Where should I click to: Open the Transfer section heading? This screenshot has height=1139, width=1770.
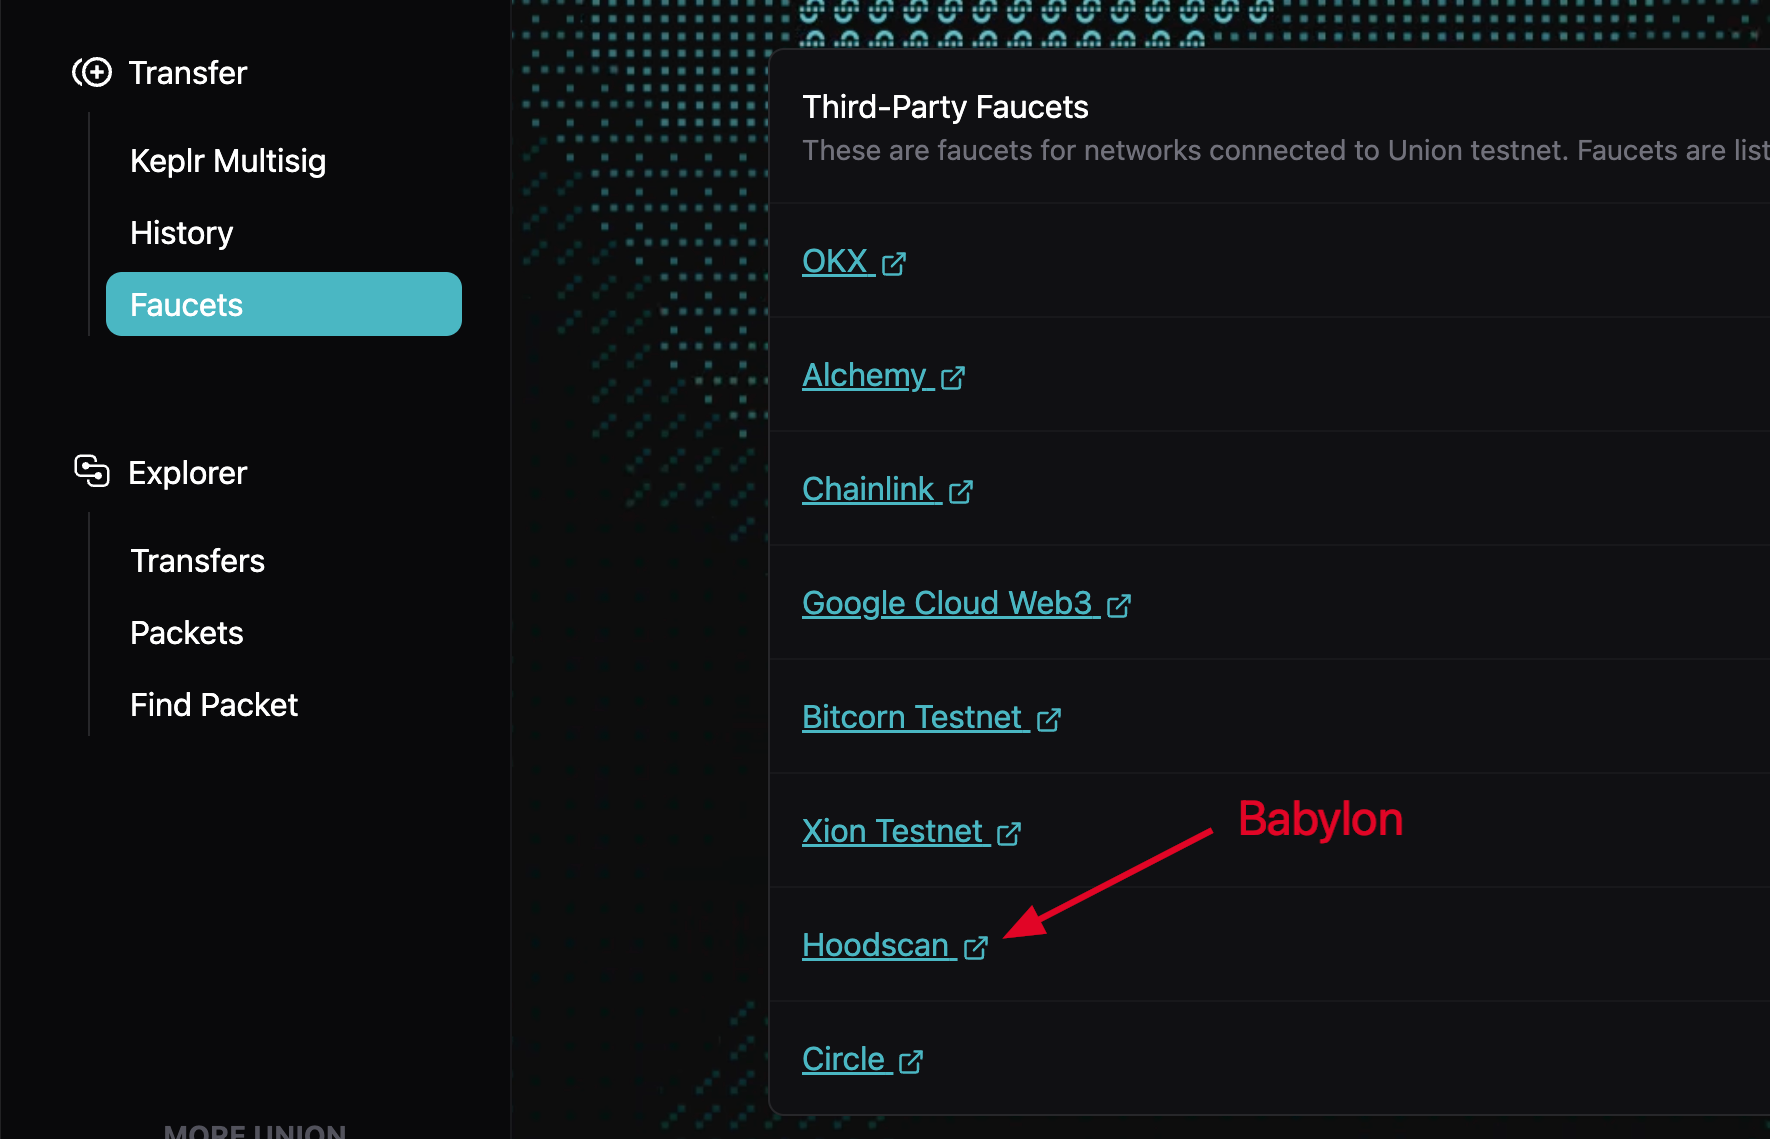pyautogui.click(x=188, y=73)
